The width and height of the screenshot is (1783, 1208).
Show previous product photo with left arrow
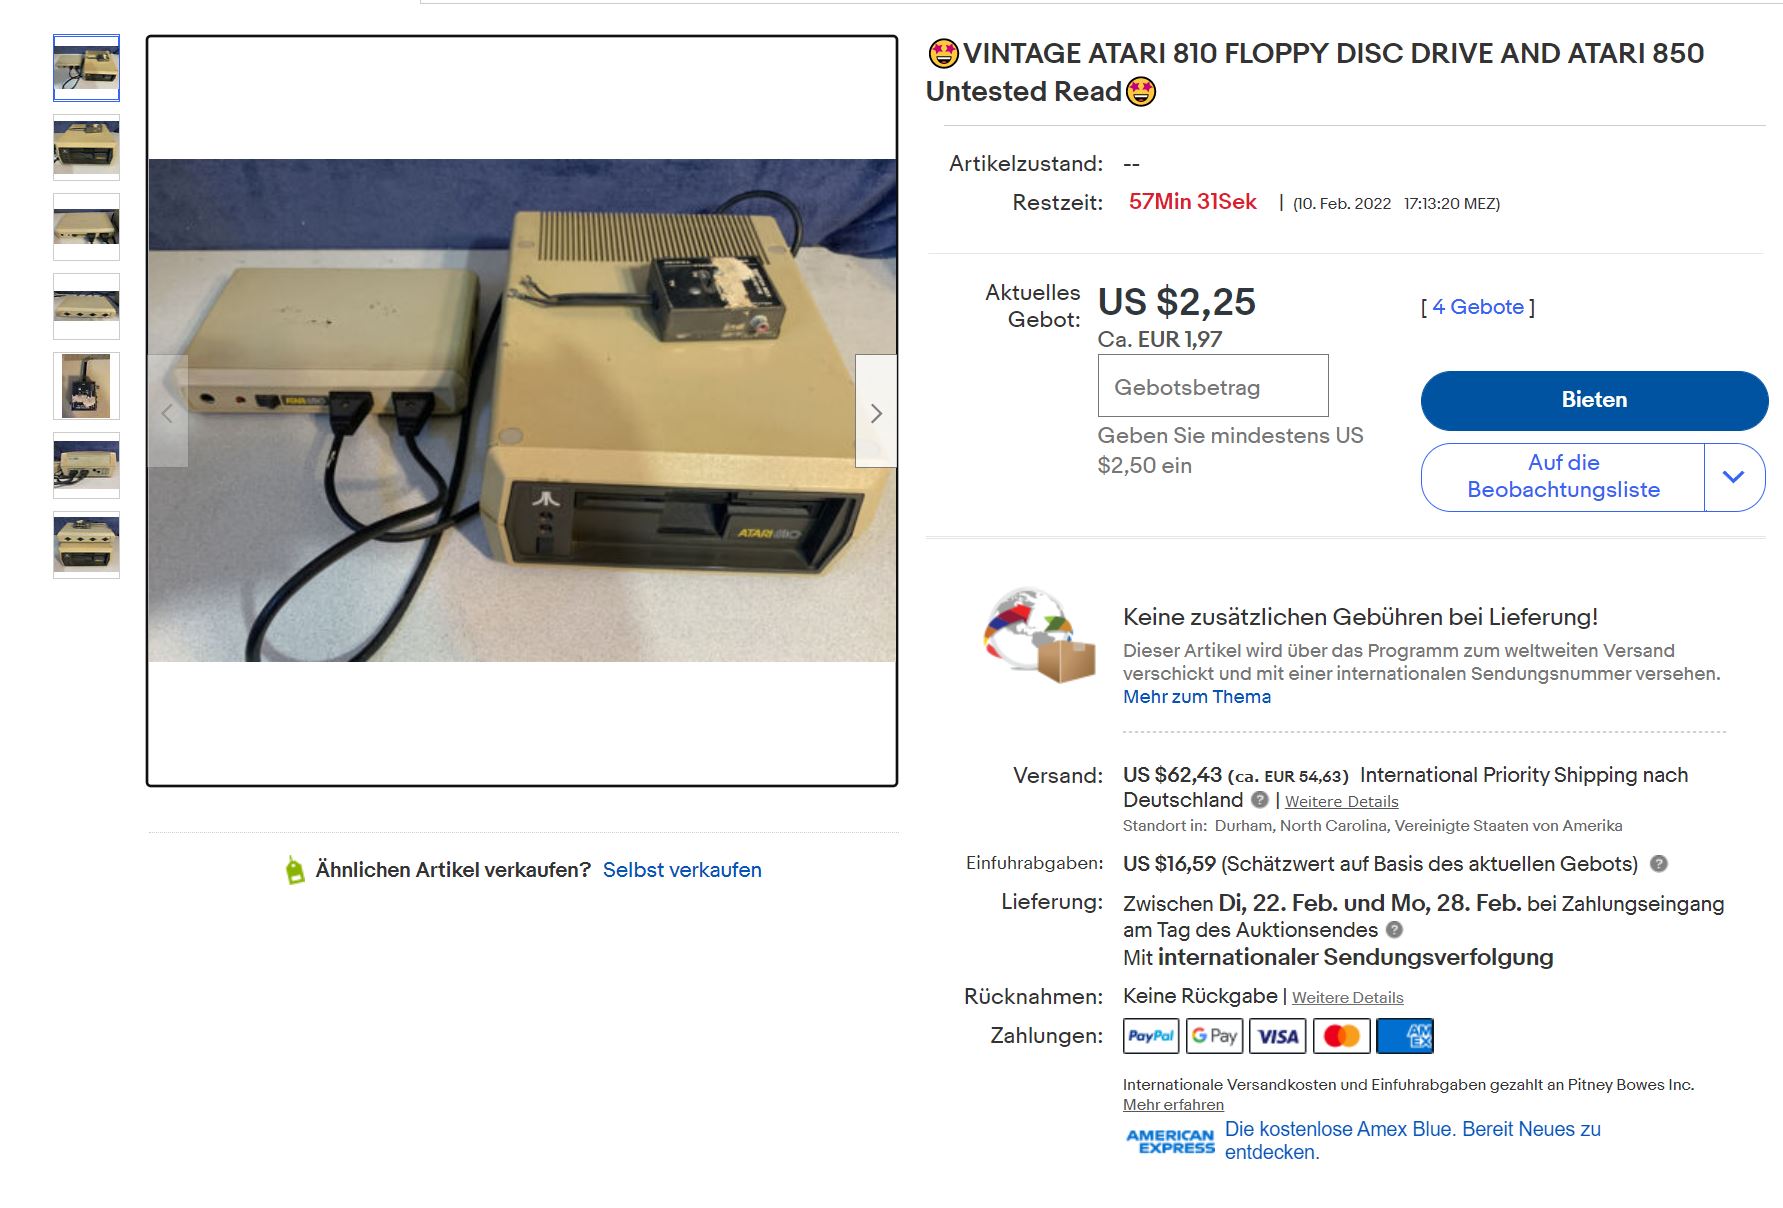tap(168, 412)
